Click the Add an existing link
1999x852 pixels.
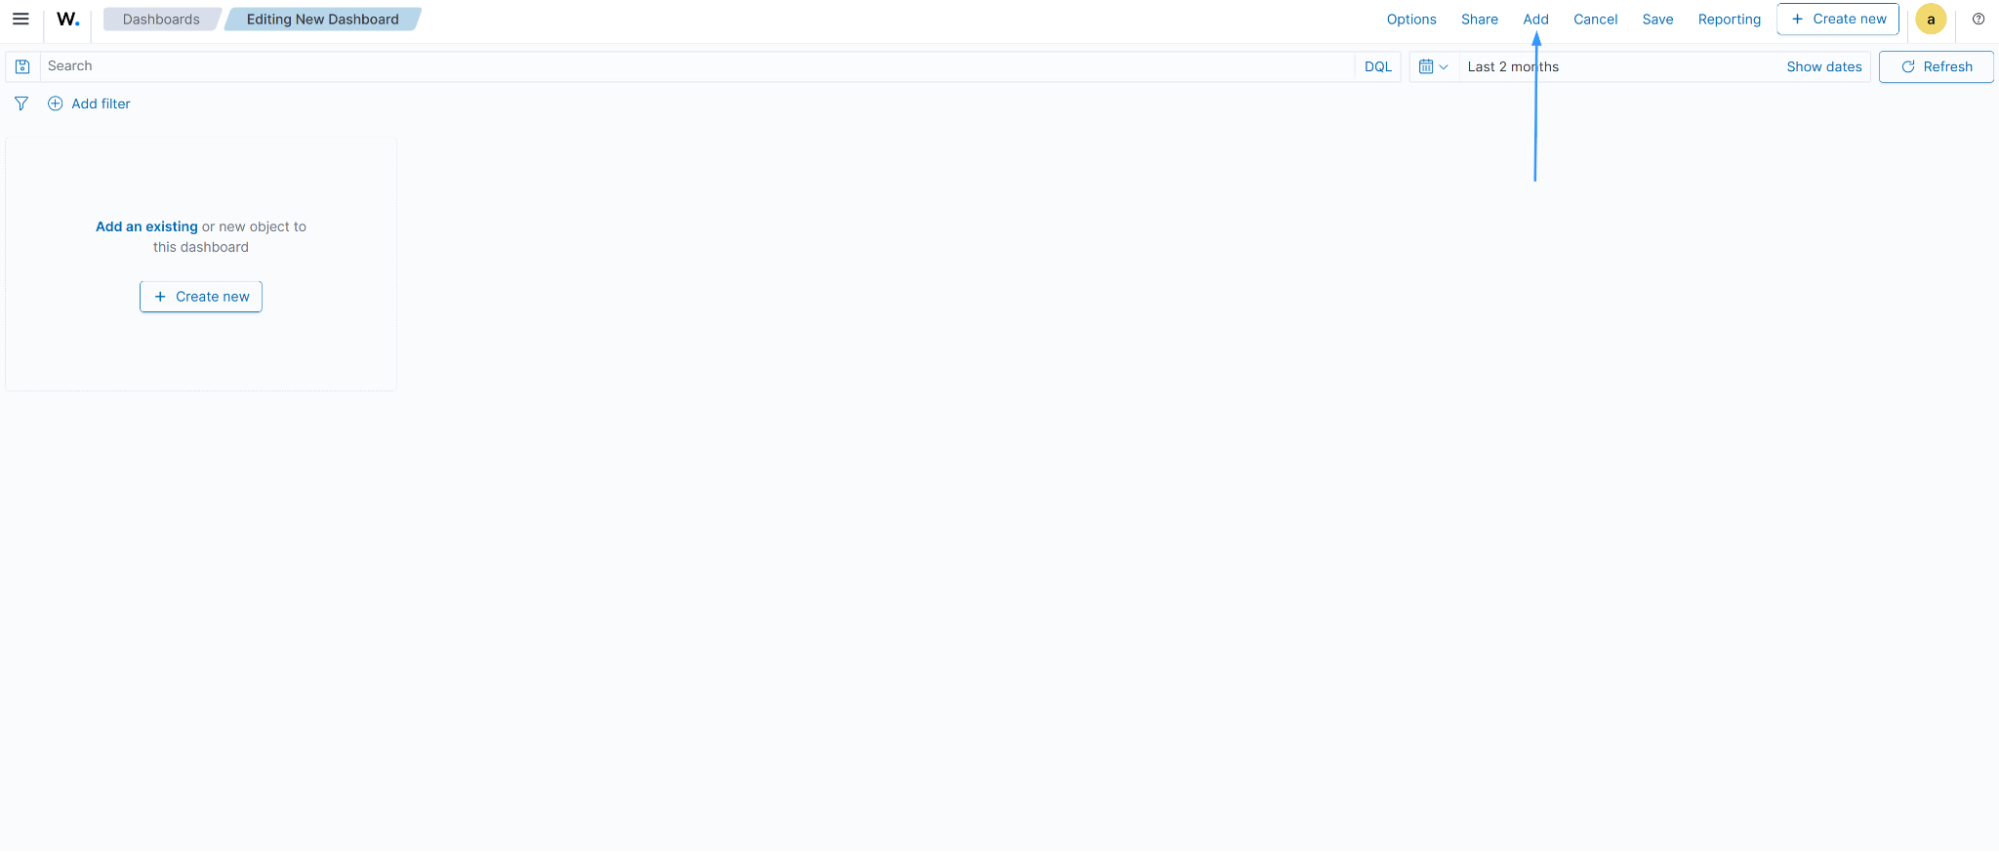146,227
